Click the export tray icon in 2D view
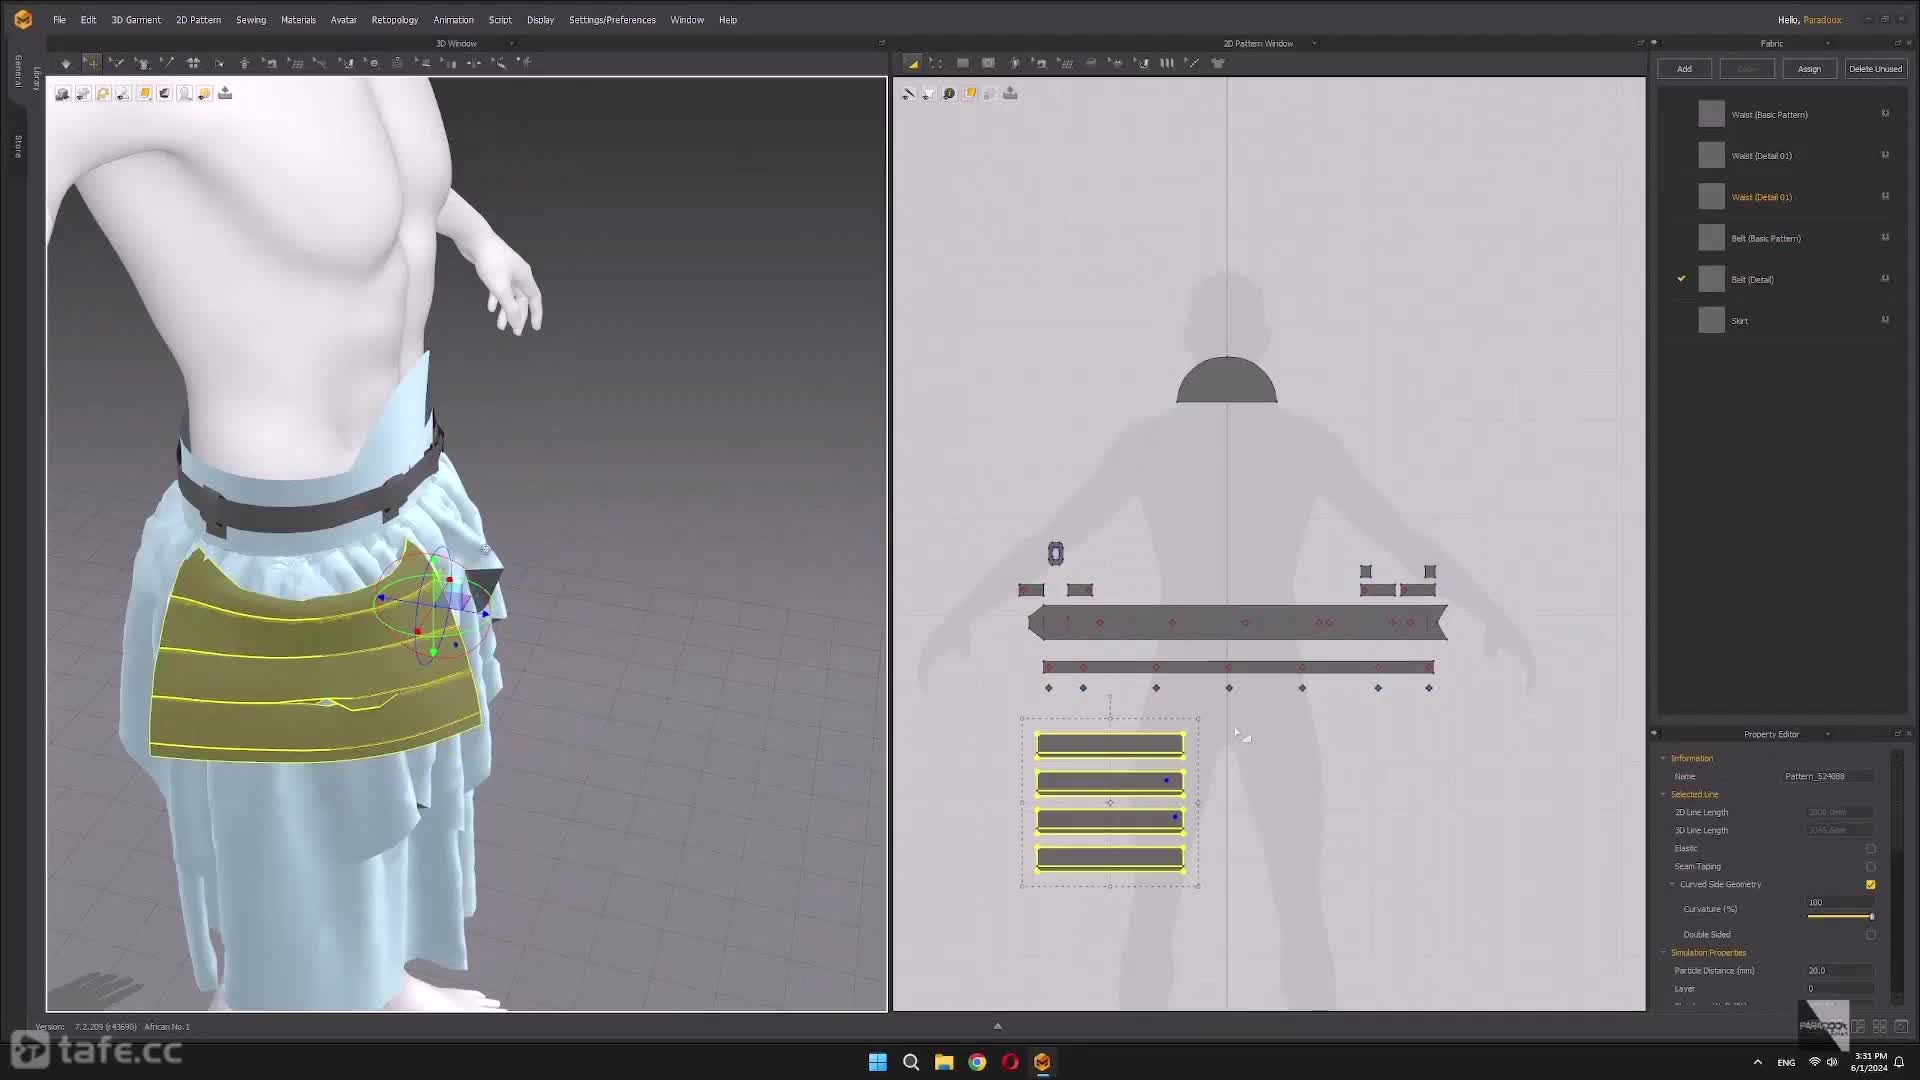 [x=1010, y=93]
